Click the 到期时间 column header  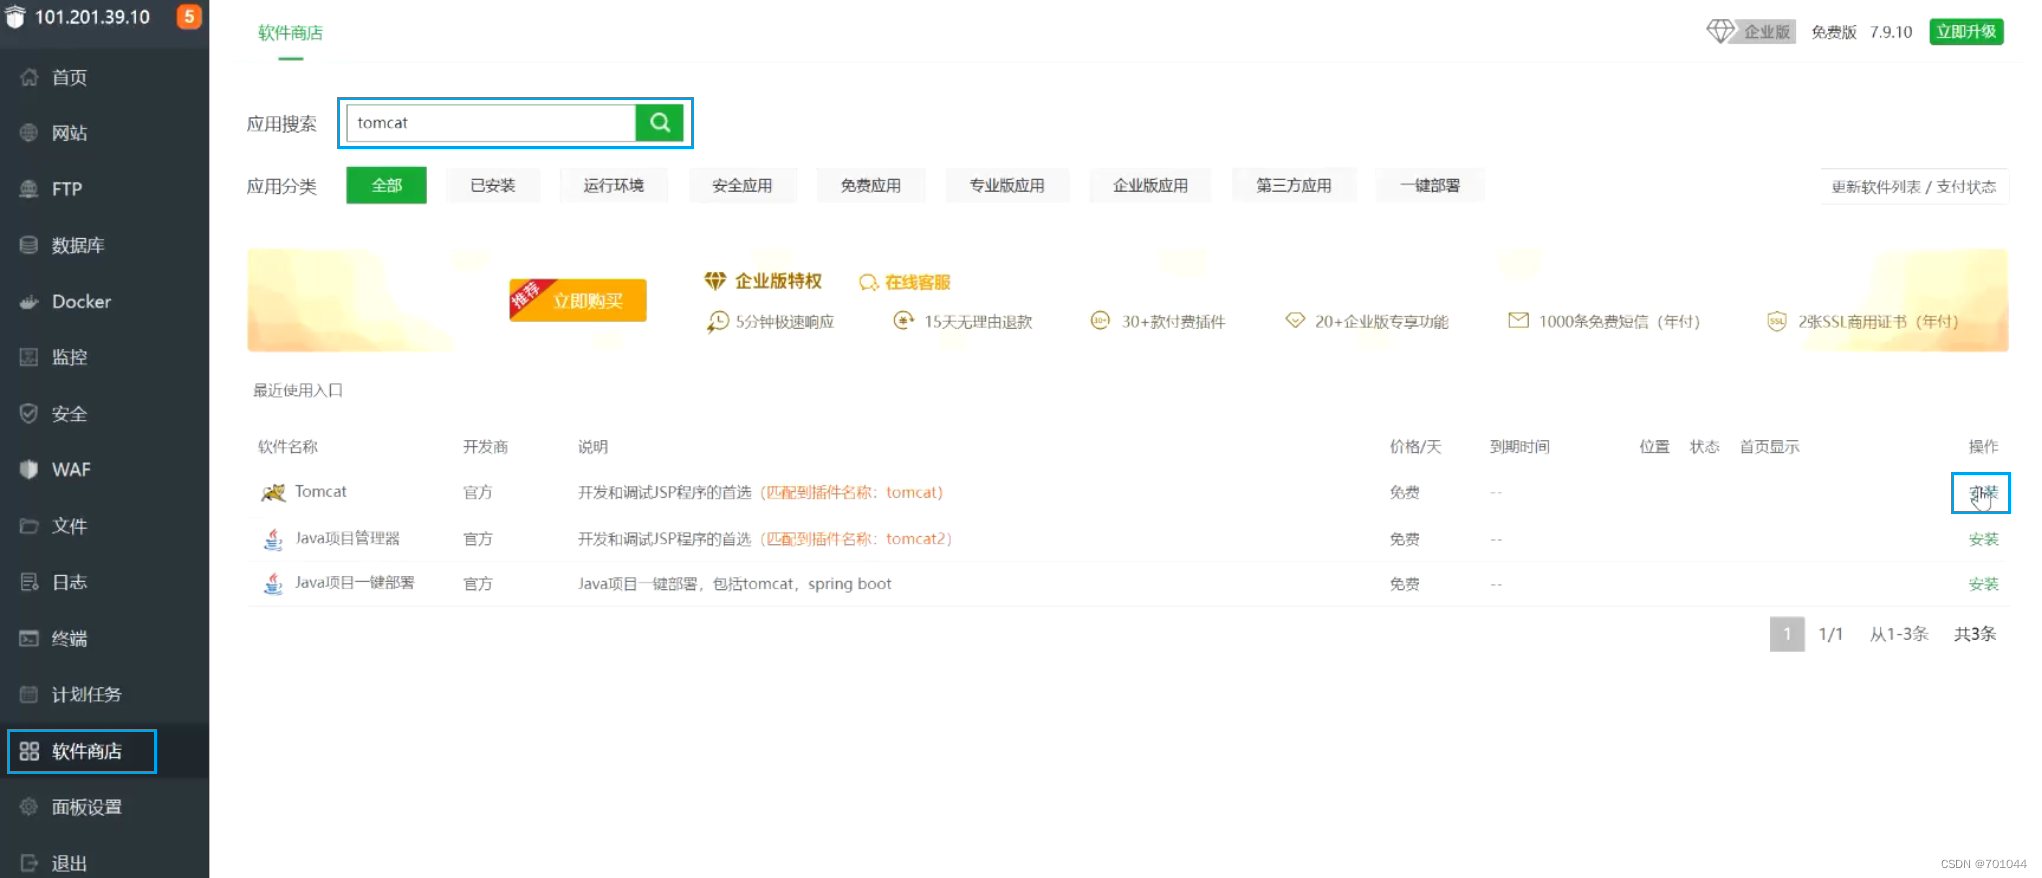point(1519,447)
